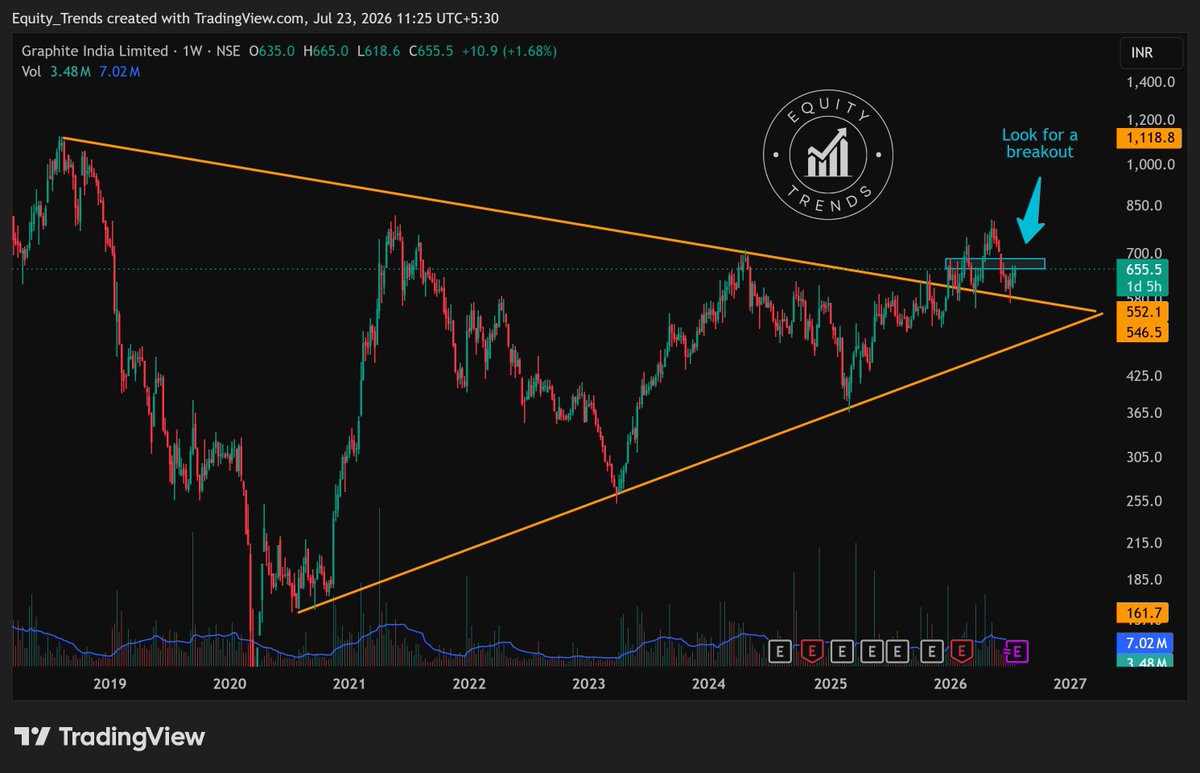Click the 2022 label on time axis
This screenshot has width=1200, height=773.
pos(469,684)
